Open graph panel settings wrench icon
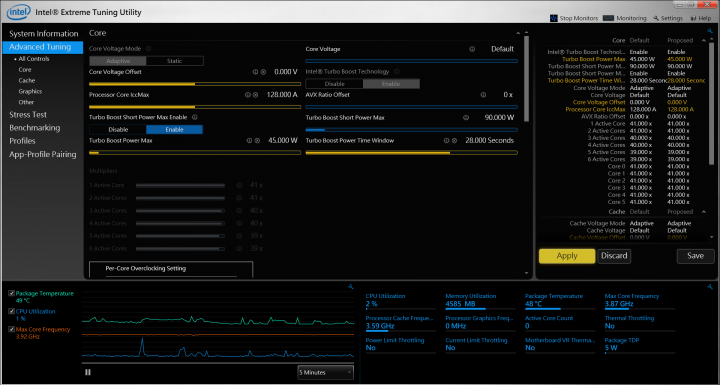 (351, 287)
